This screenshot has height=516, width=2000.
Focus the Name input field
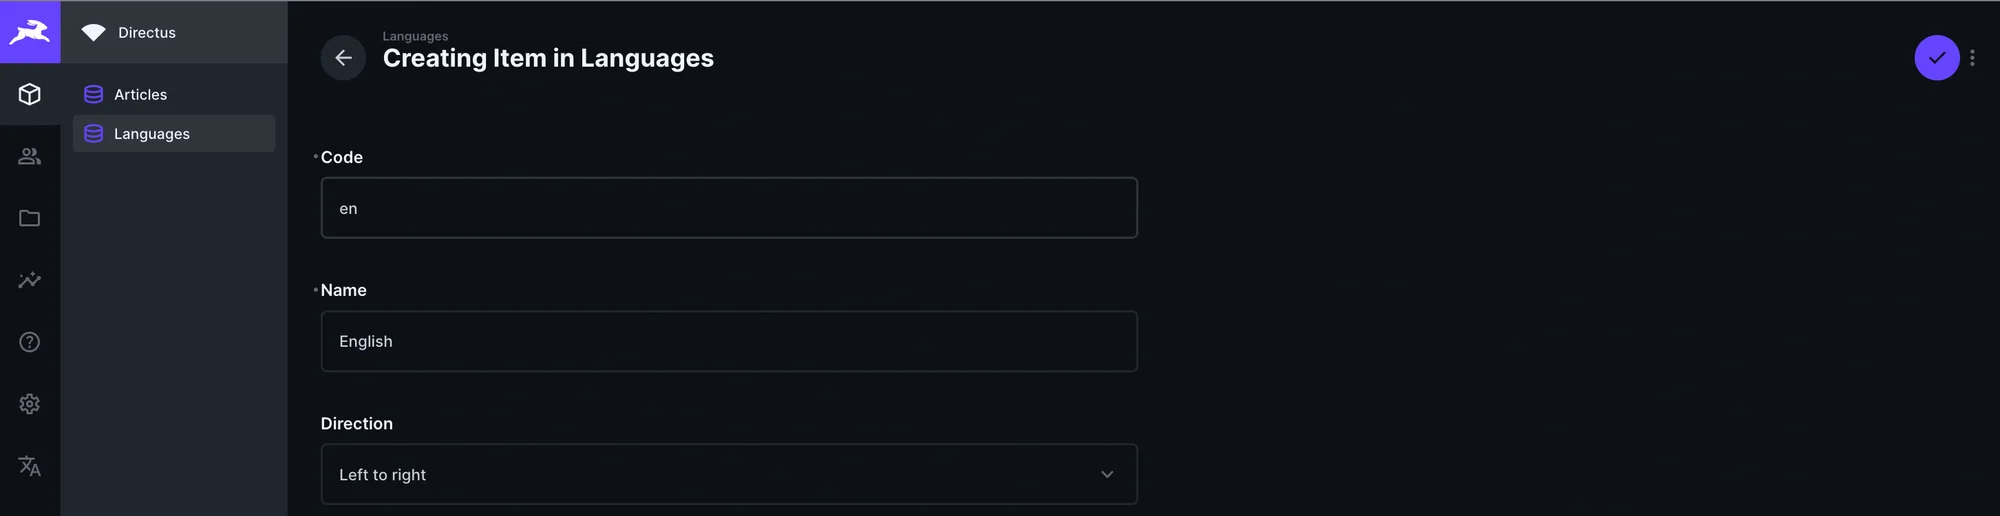coord(728,341)
